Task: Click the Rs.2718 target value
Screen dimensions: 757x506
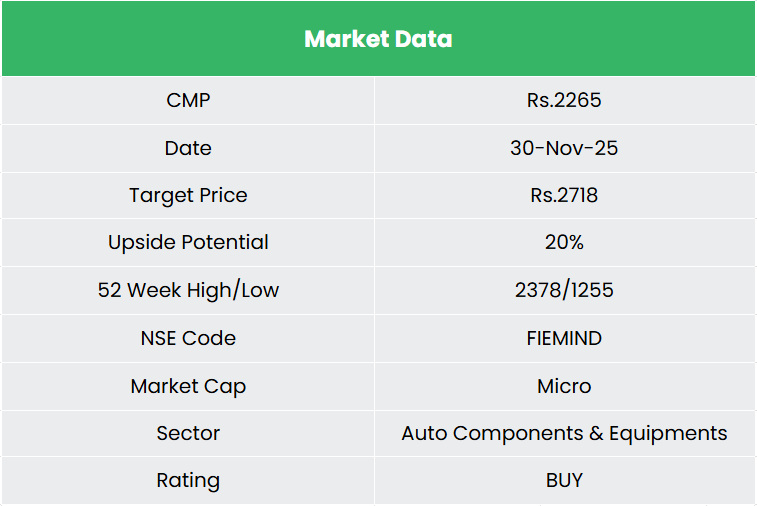Action: click(564, 195)
